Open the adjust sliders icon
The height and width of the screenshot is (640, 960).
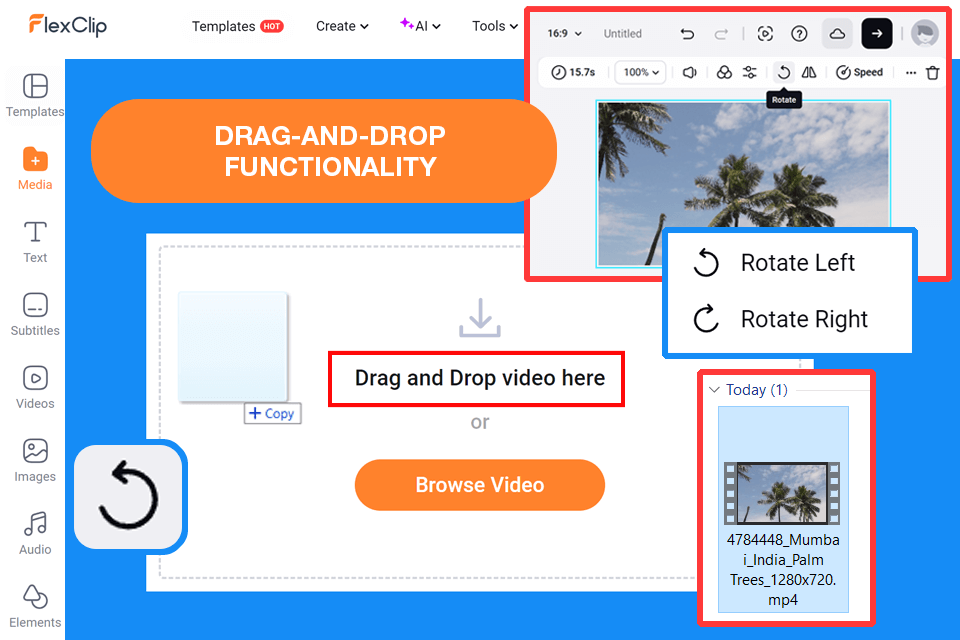[x=749, y=72]
